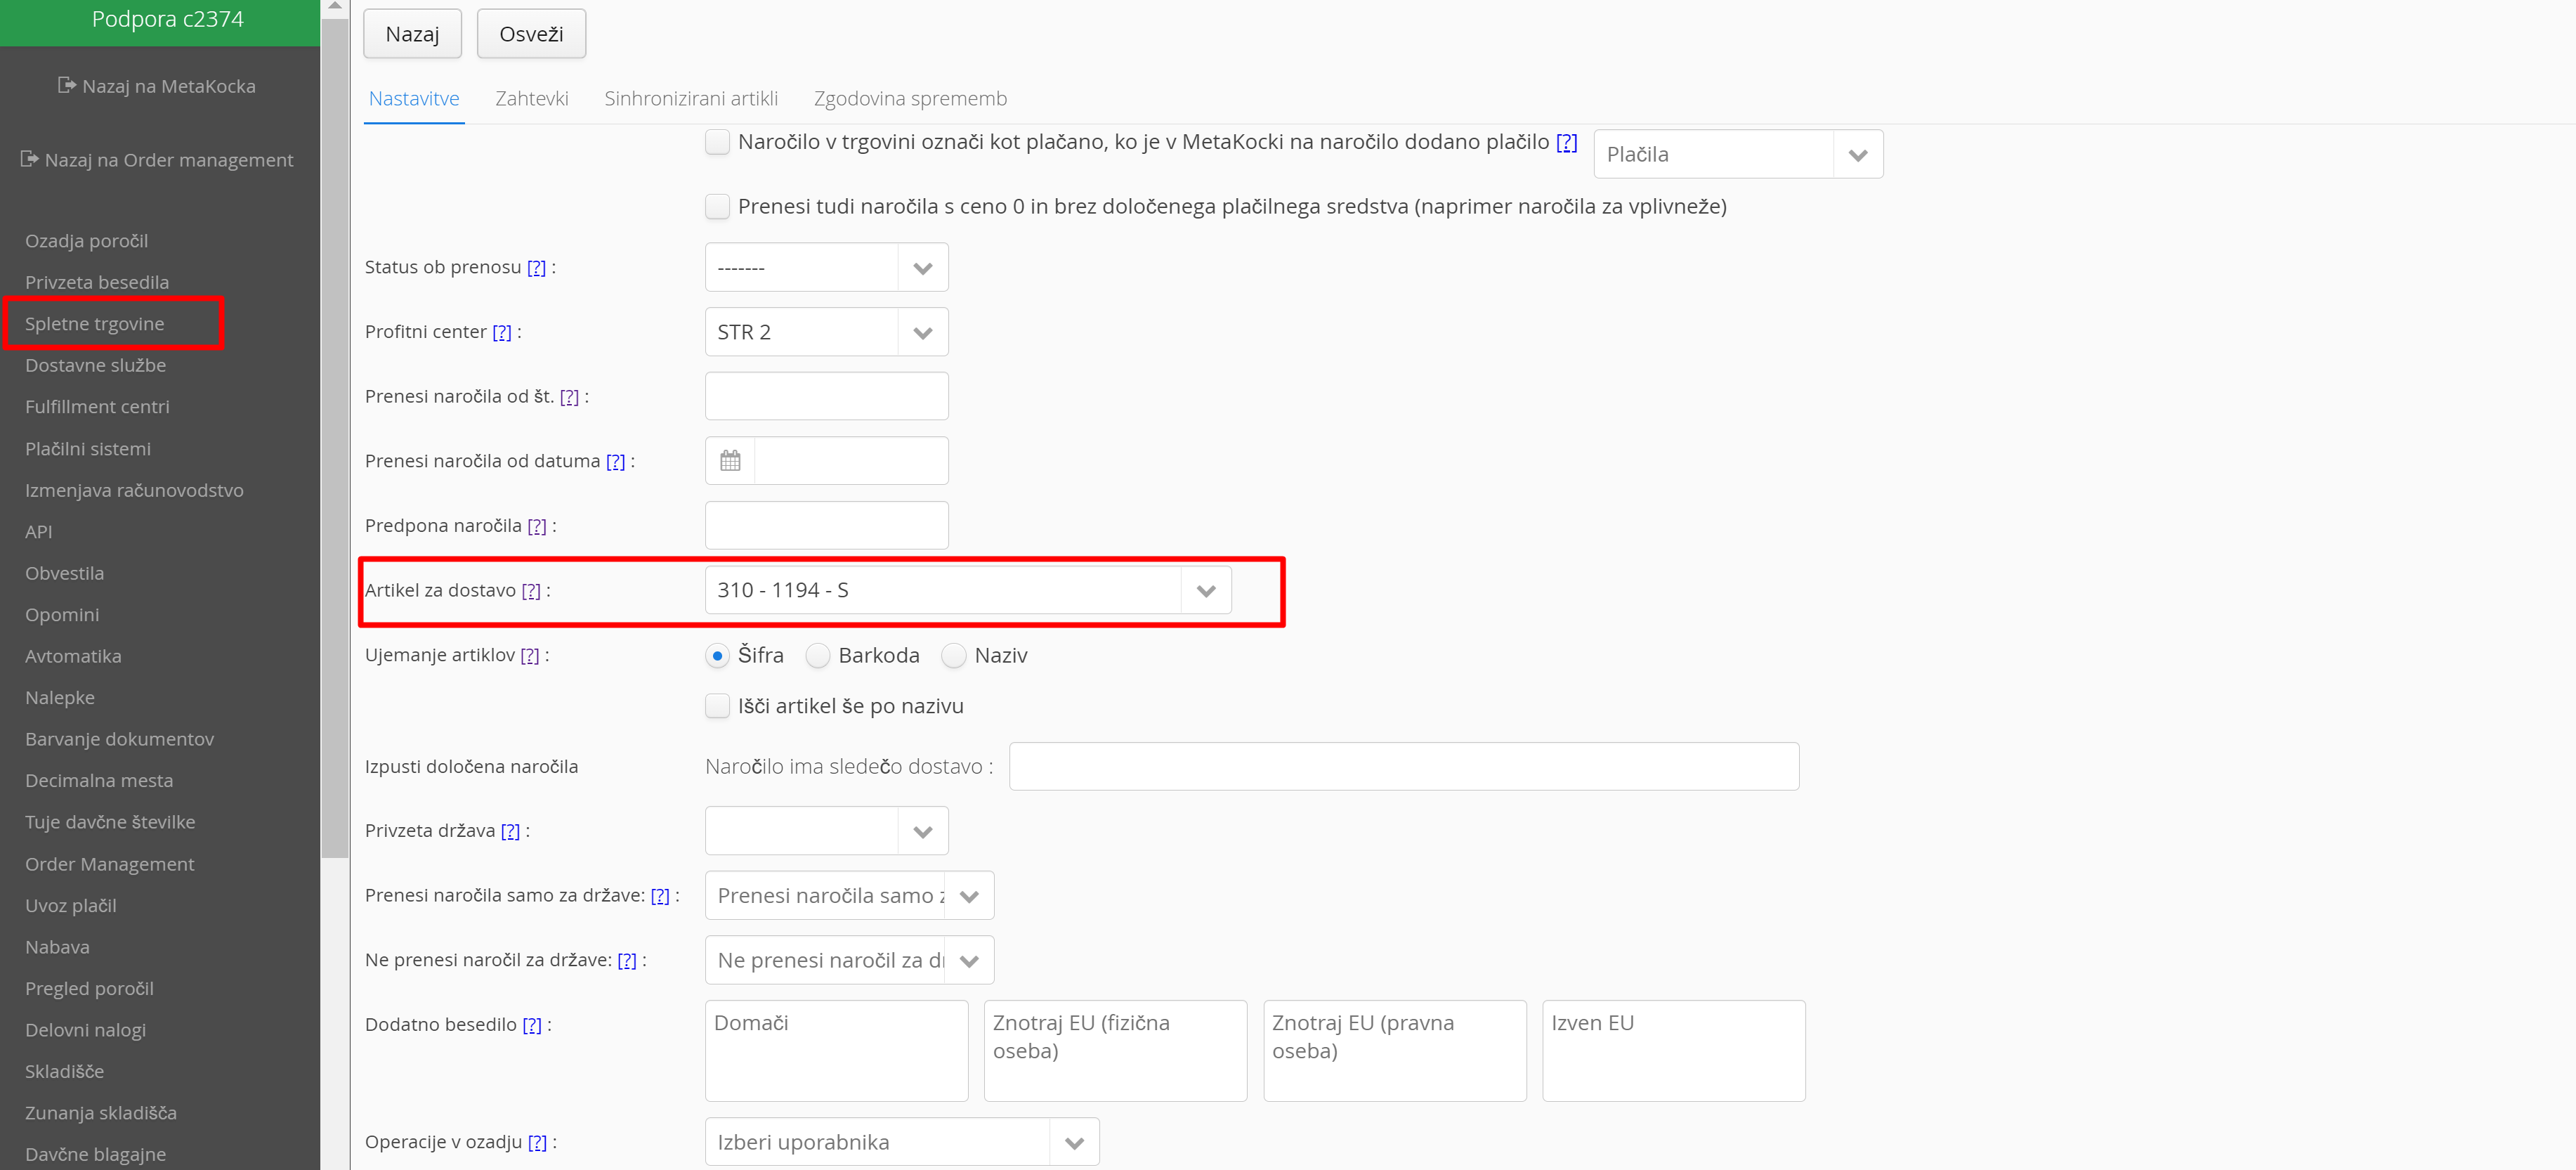Click the calendar icon for order date
The image size is (2576, 1170).
(730, 461)
